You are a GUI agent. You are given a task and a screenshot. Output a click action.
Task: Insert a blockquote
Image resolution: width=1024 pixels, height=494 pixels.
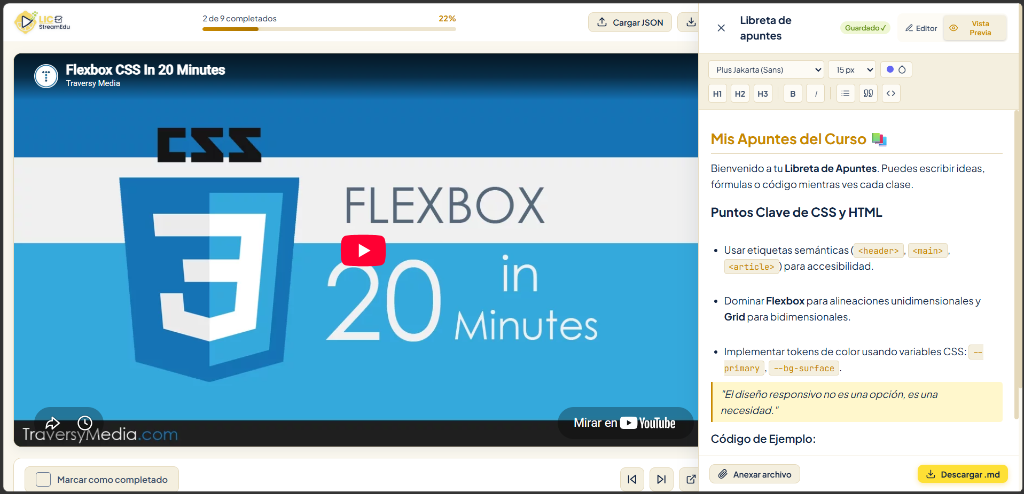(x=868, y=94)
